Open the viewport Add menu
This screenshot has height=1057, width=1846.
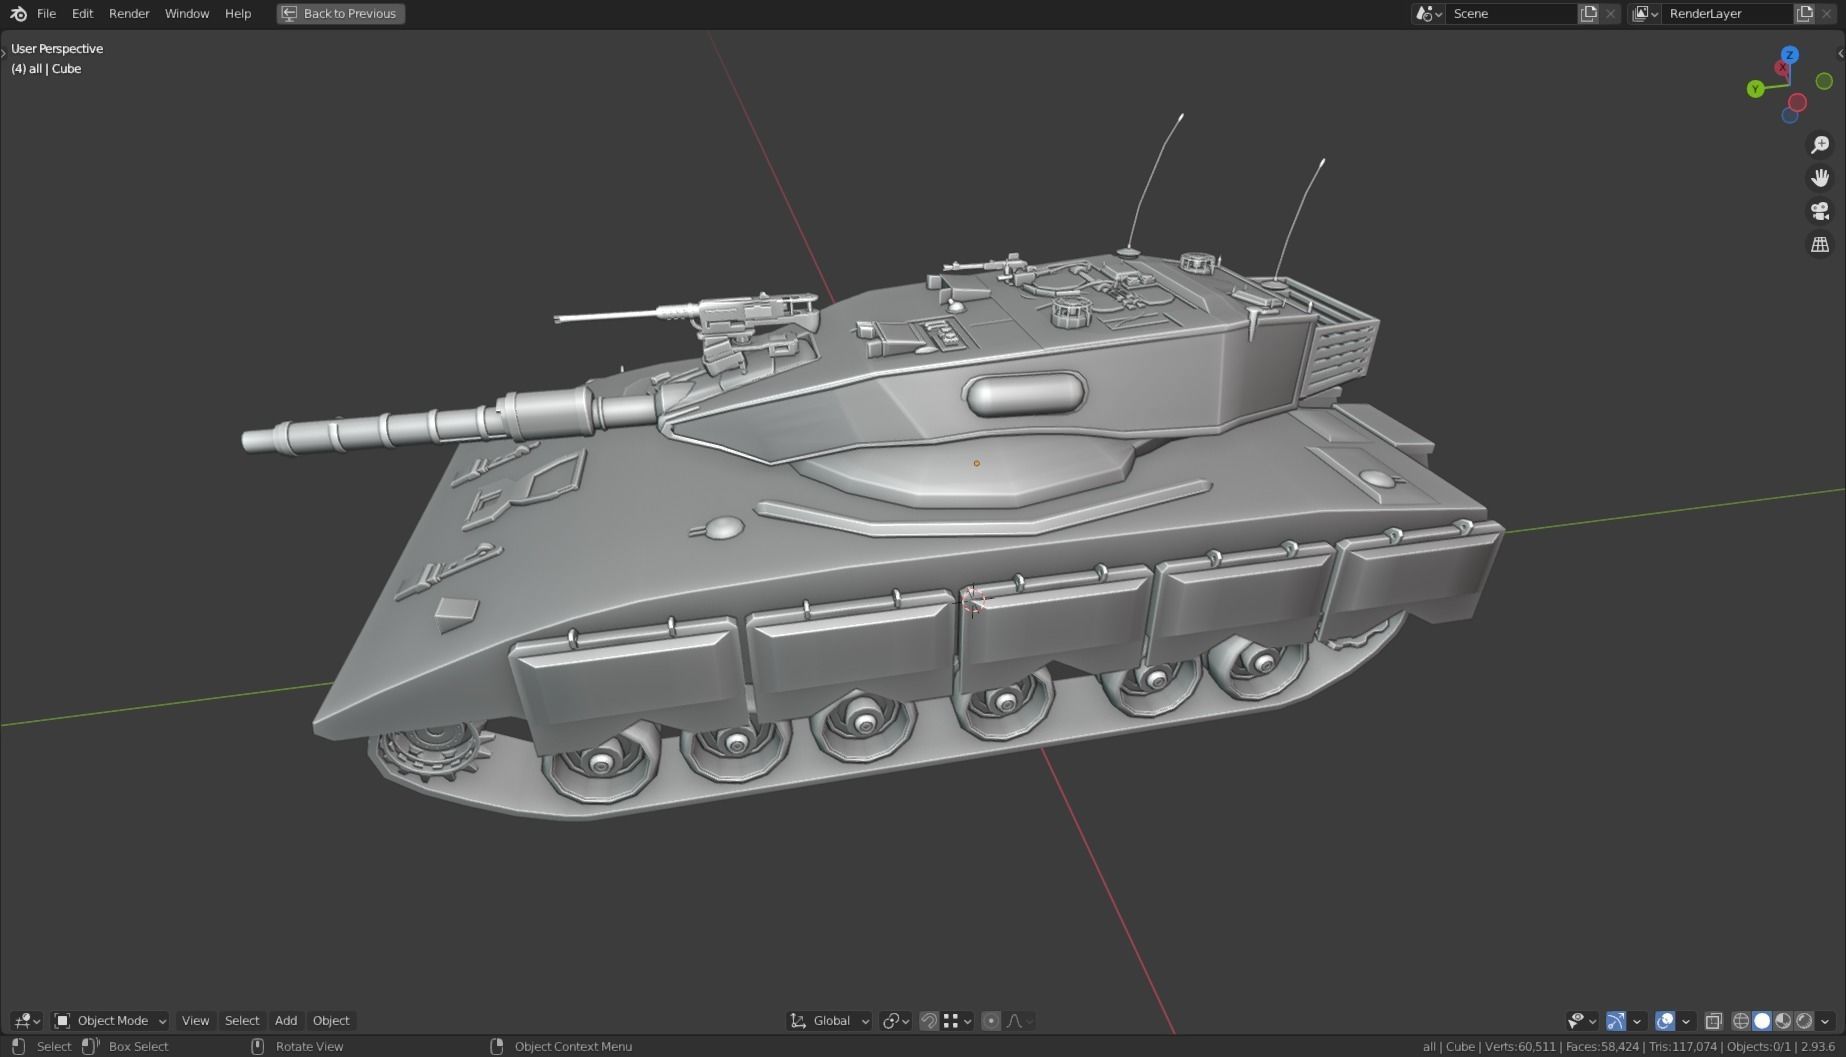click(x=286, y=1020)
